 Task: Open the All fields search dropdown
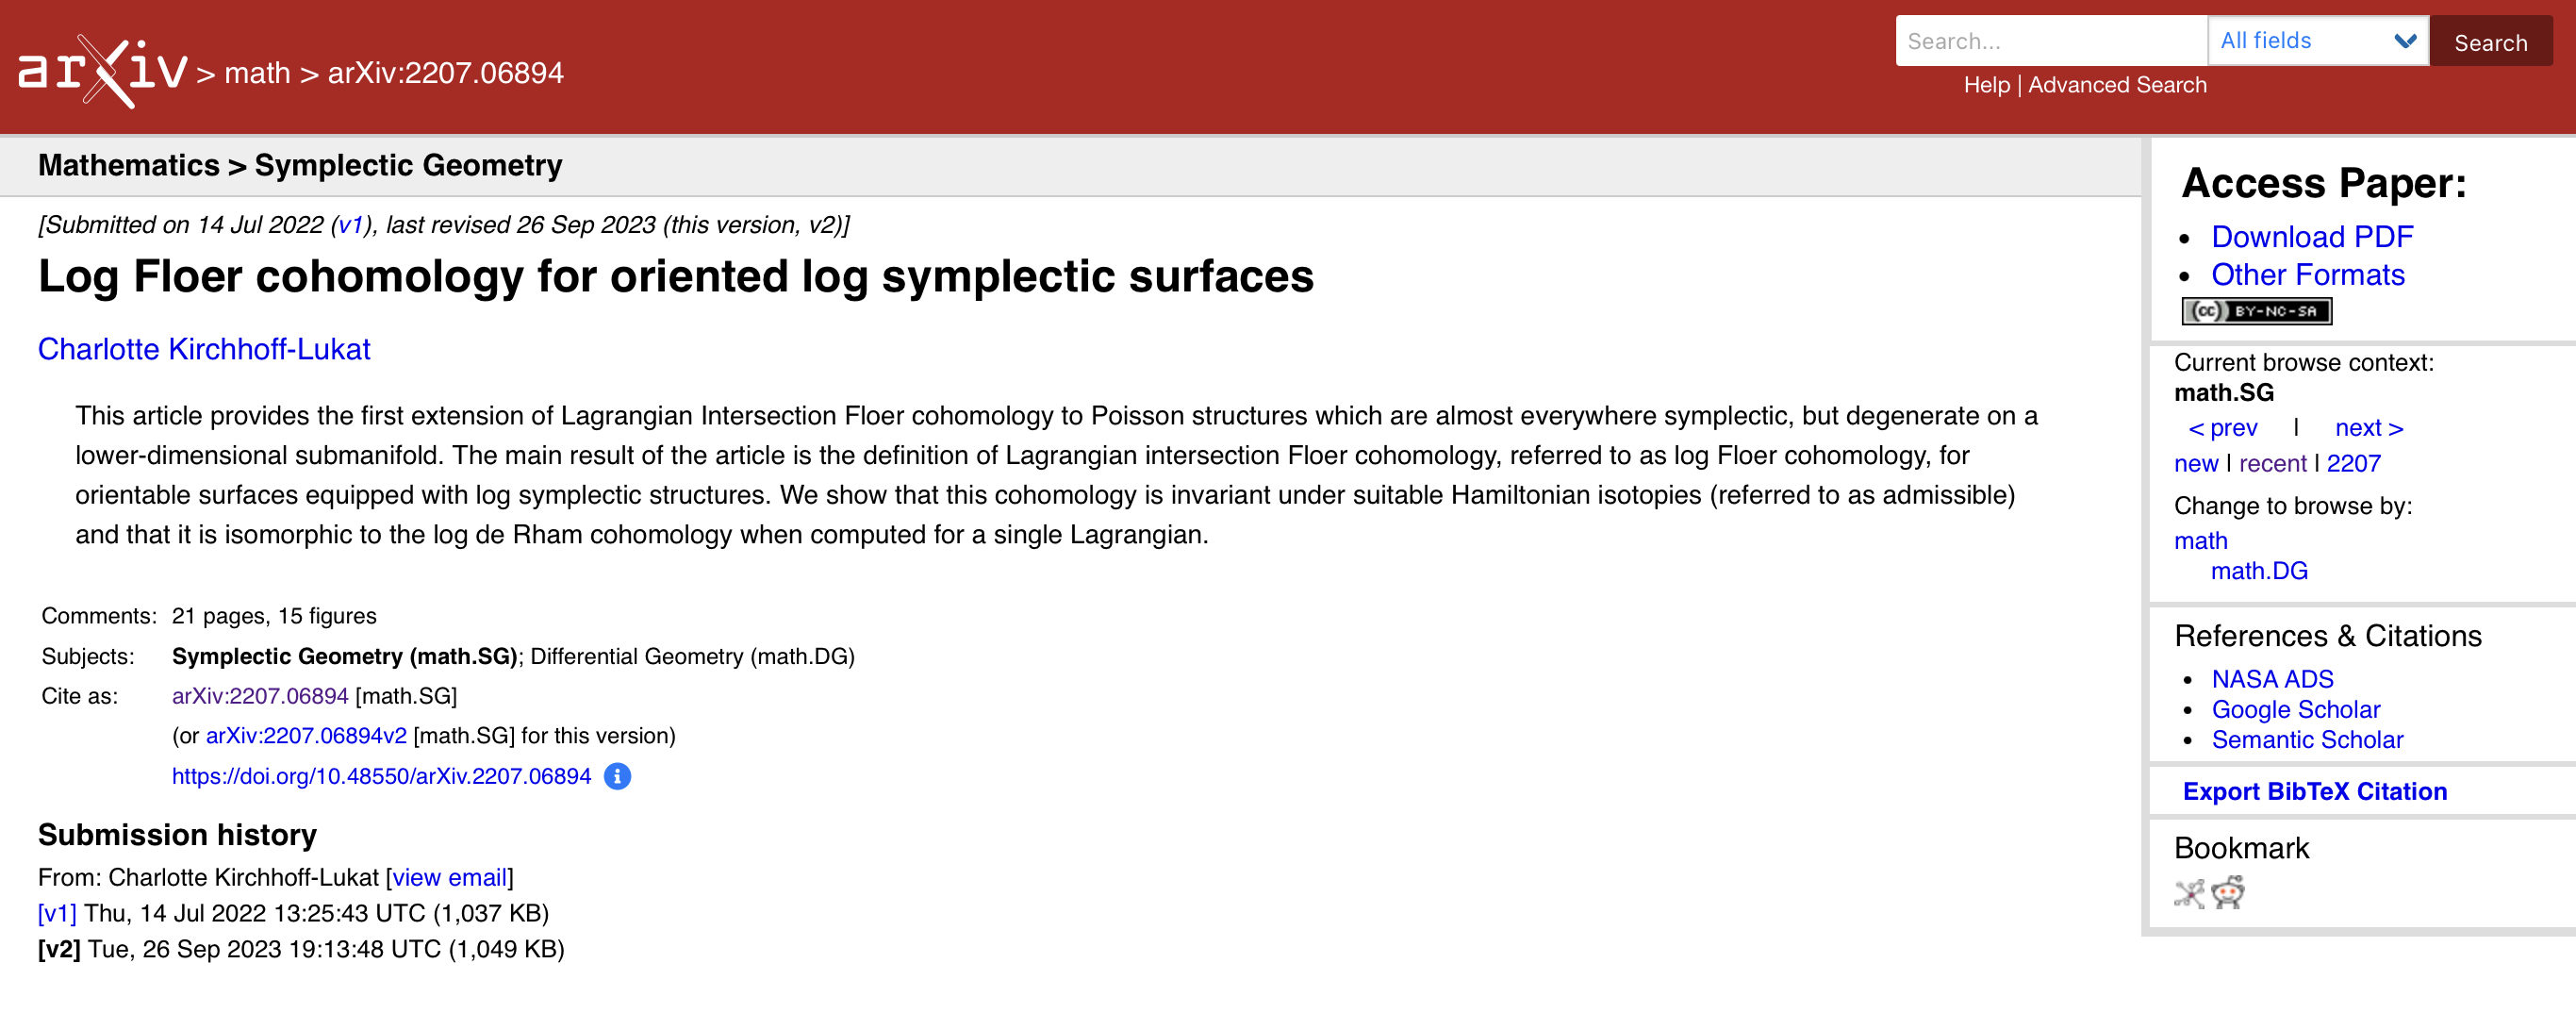click(x=2317, y=41)
